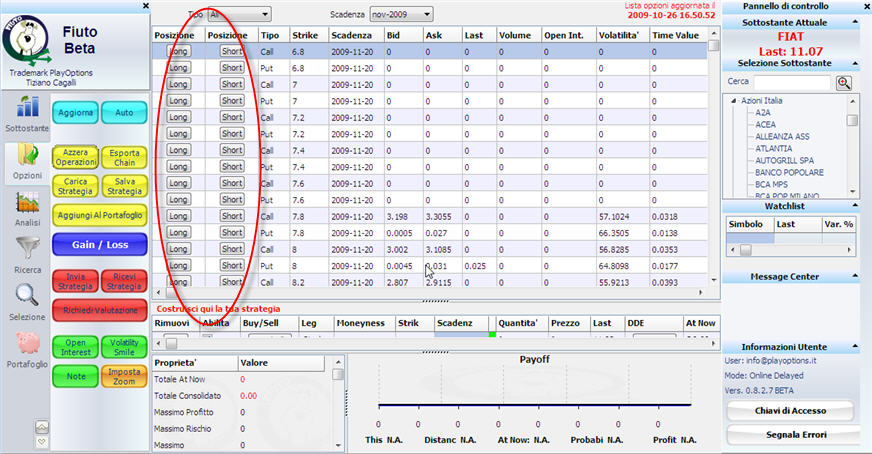Click options table horizontal scrollbar right arrow
872x454 pixels.
coord(701,293)
